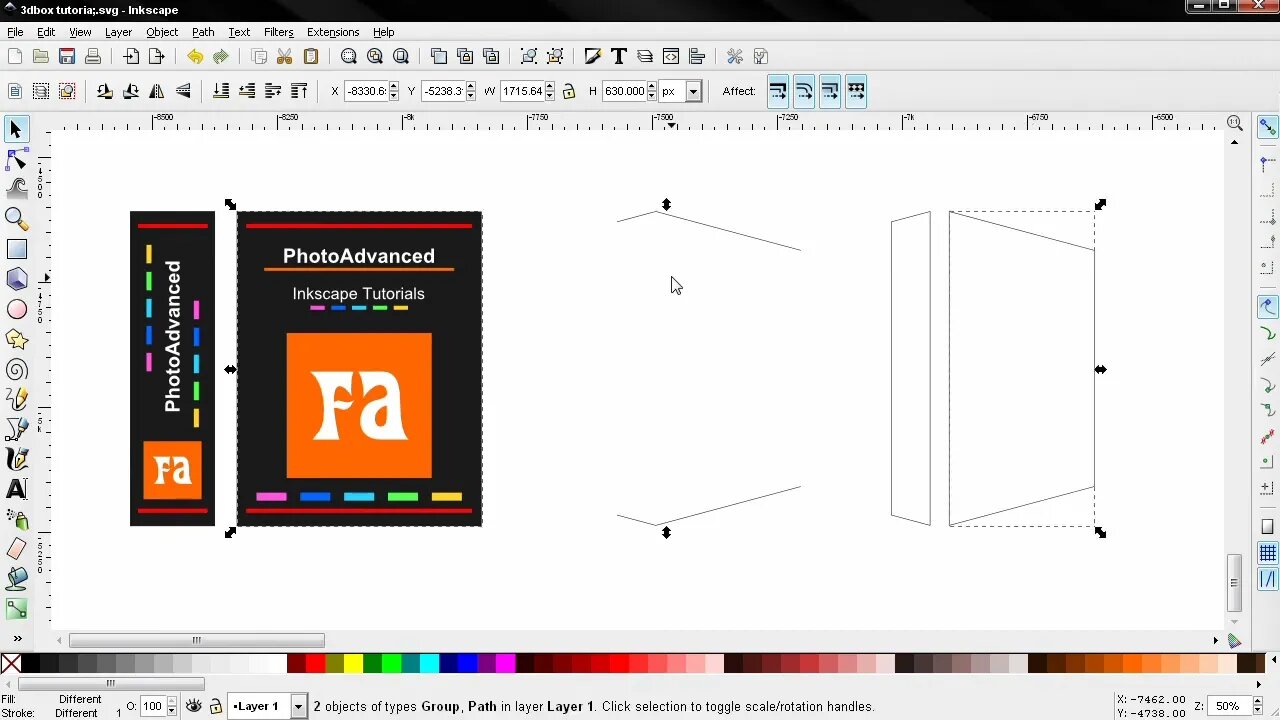Image resolution: width=1280 pixels, height=720 pixels.
Task: Increase X coordinate with stepper
Action: pos(394,86)
